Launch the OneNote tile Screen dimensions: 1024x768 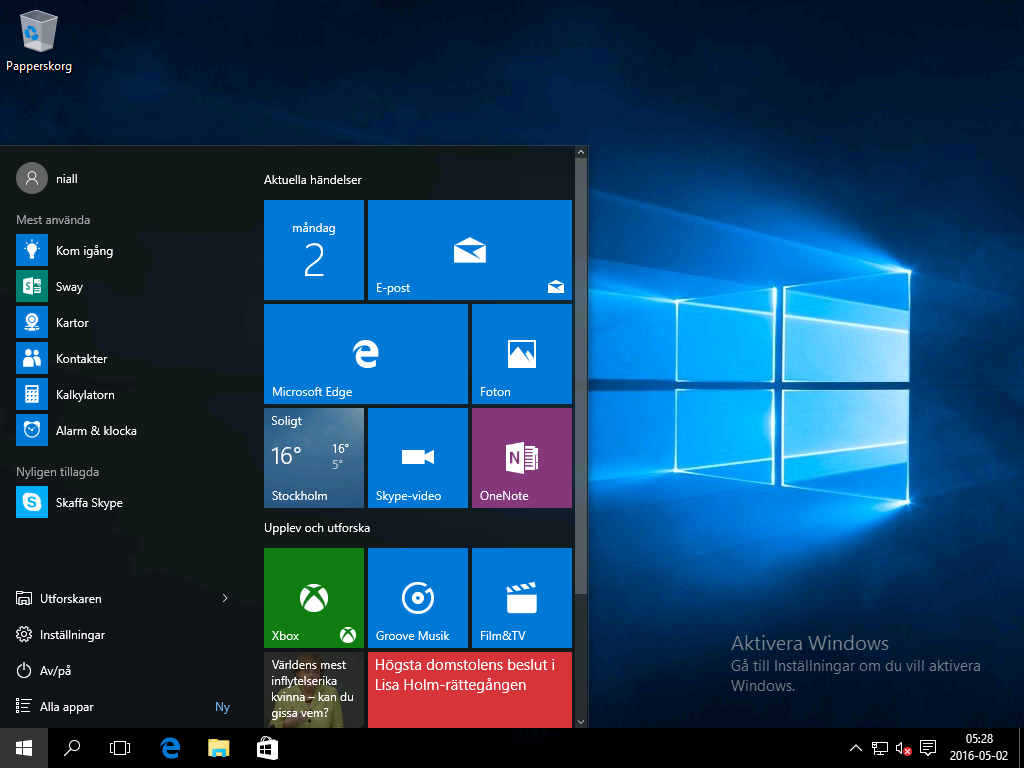point(522,458)
